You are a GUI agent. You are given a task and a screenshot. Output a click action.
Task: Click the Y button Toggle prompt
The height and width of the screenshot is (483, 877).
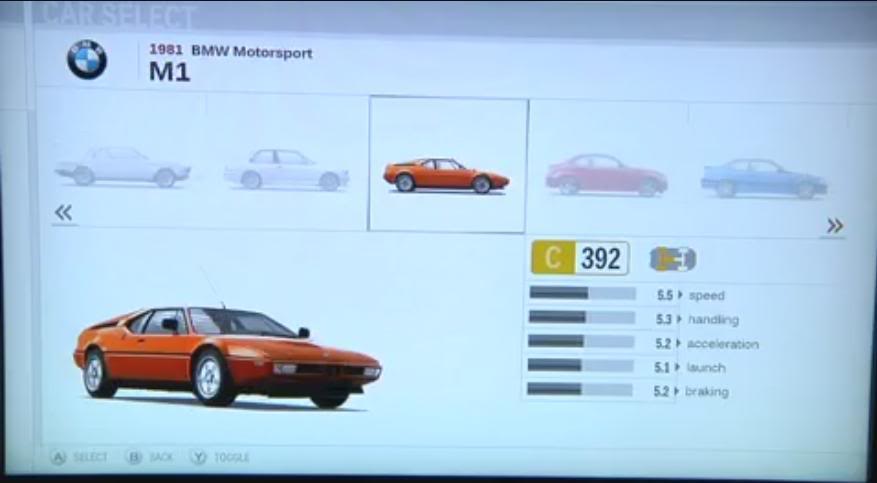click(x=220, y=457)
